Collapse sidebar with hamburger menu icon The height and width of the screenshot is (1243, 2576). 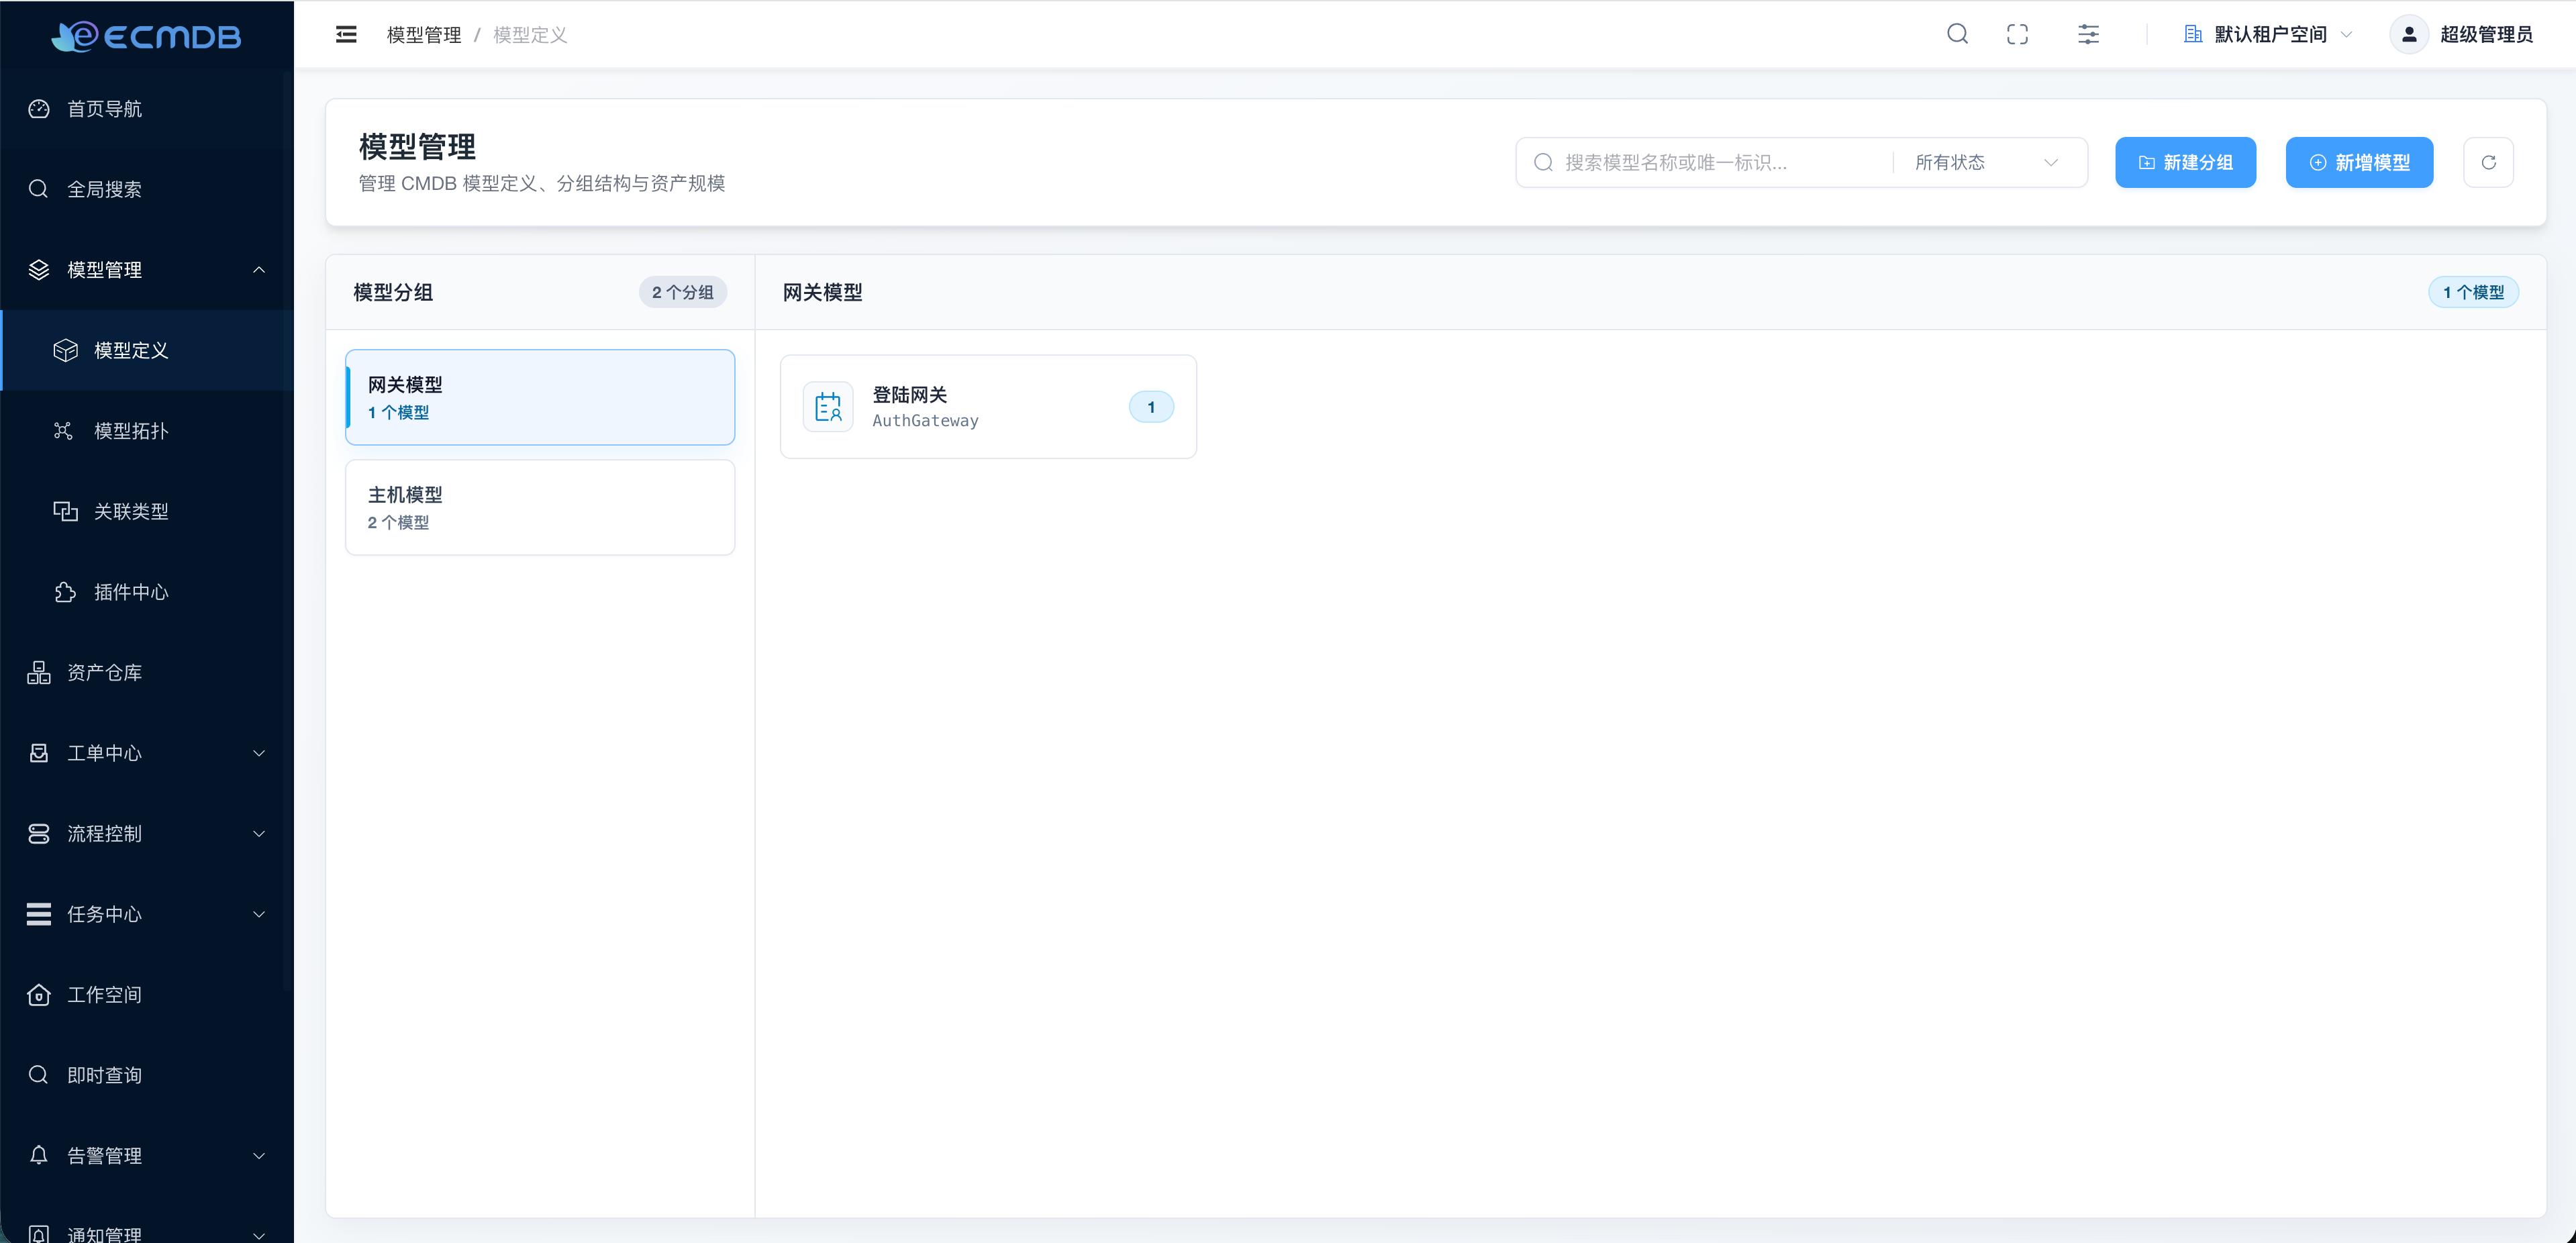pyautogui.click(x=346, y=35)
